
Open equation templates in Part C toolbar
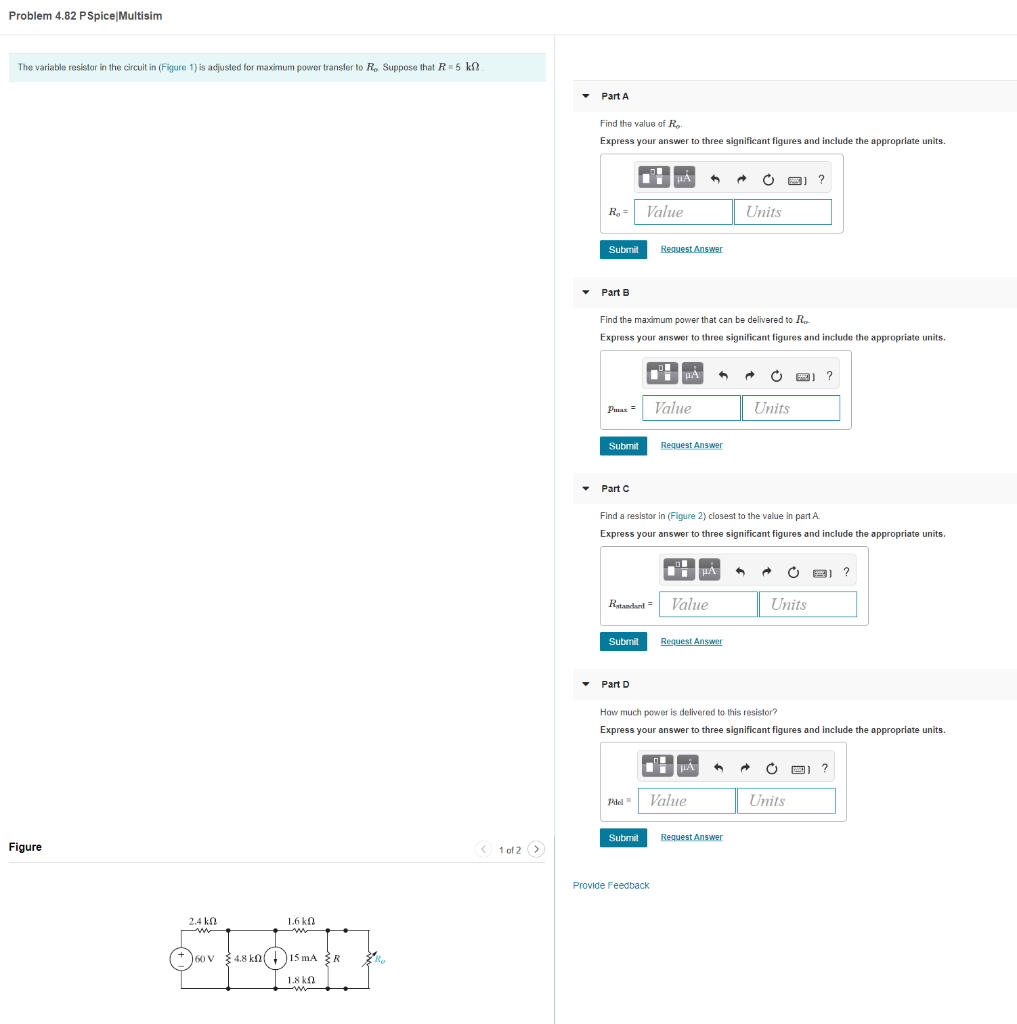pyautogui.click(x=678, y=571)
